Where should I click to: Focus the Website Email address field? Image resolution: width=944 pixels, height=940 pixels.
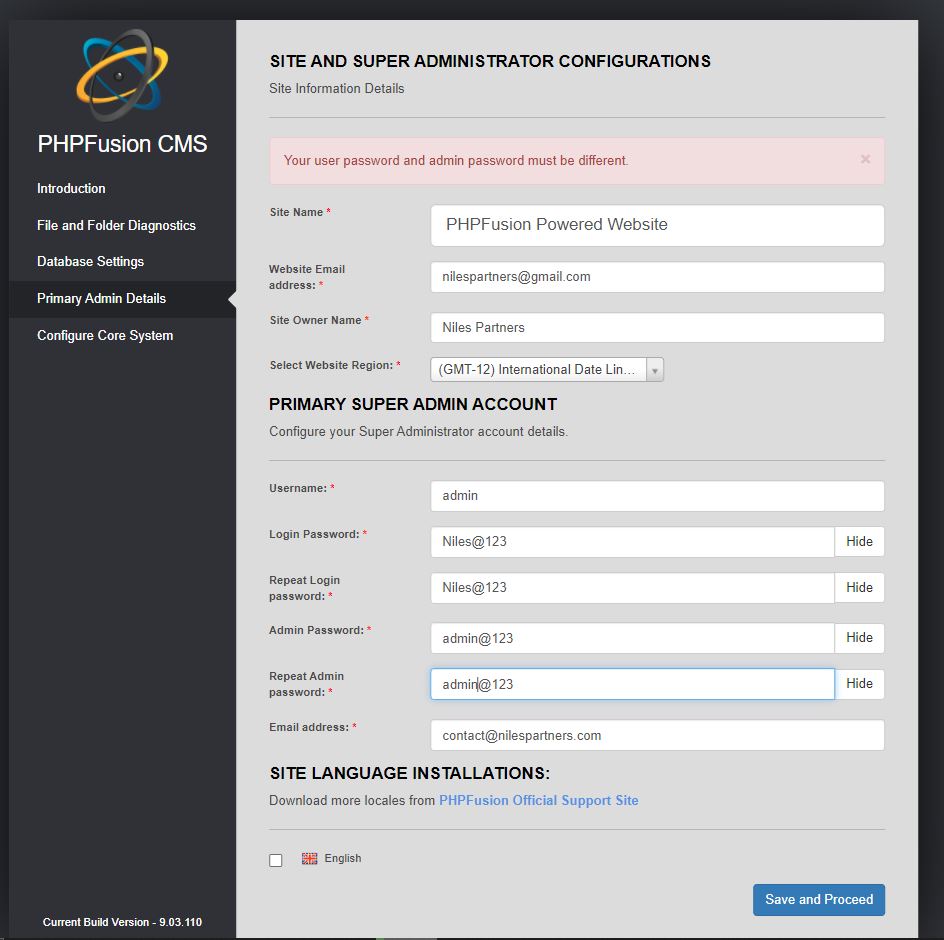pyautogui.click(x=657, y=277)
